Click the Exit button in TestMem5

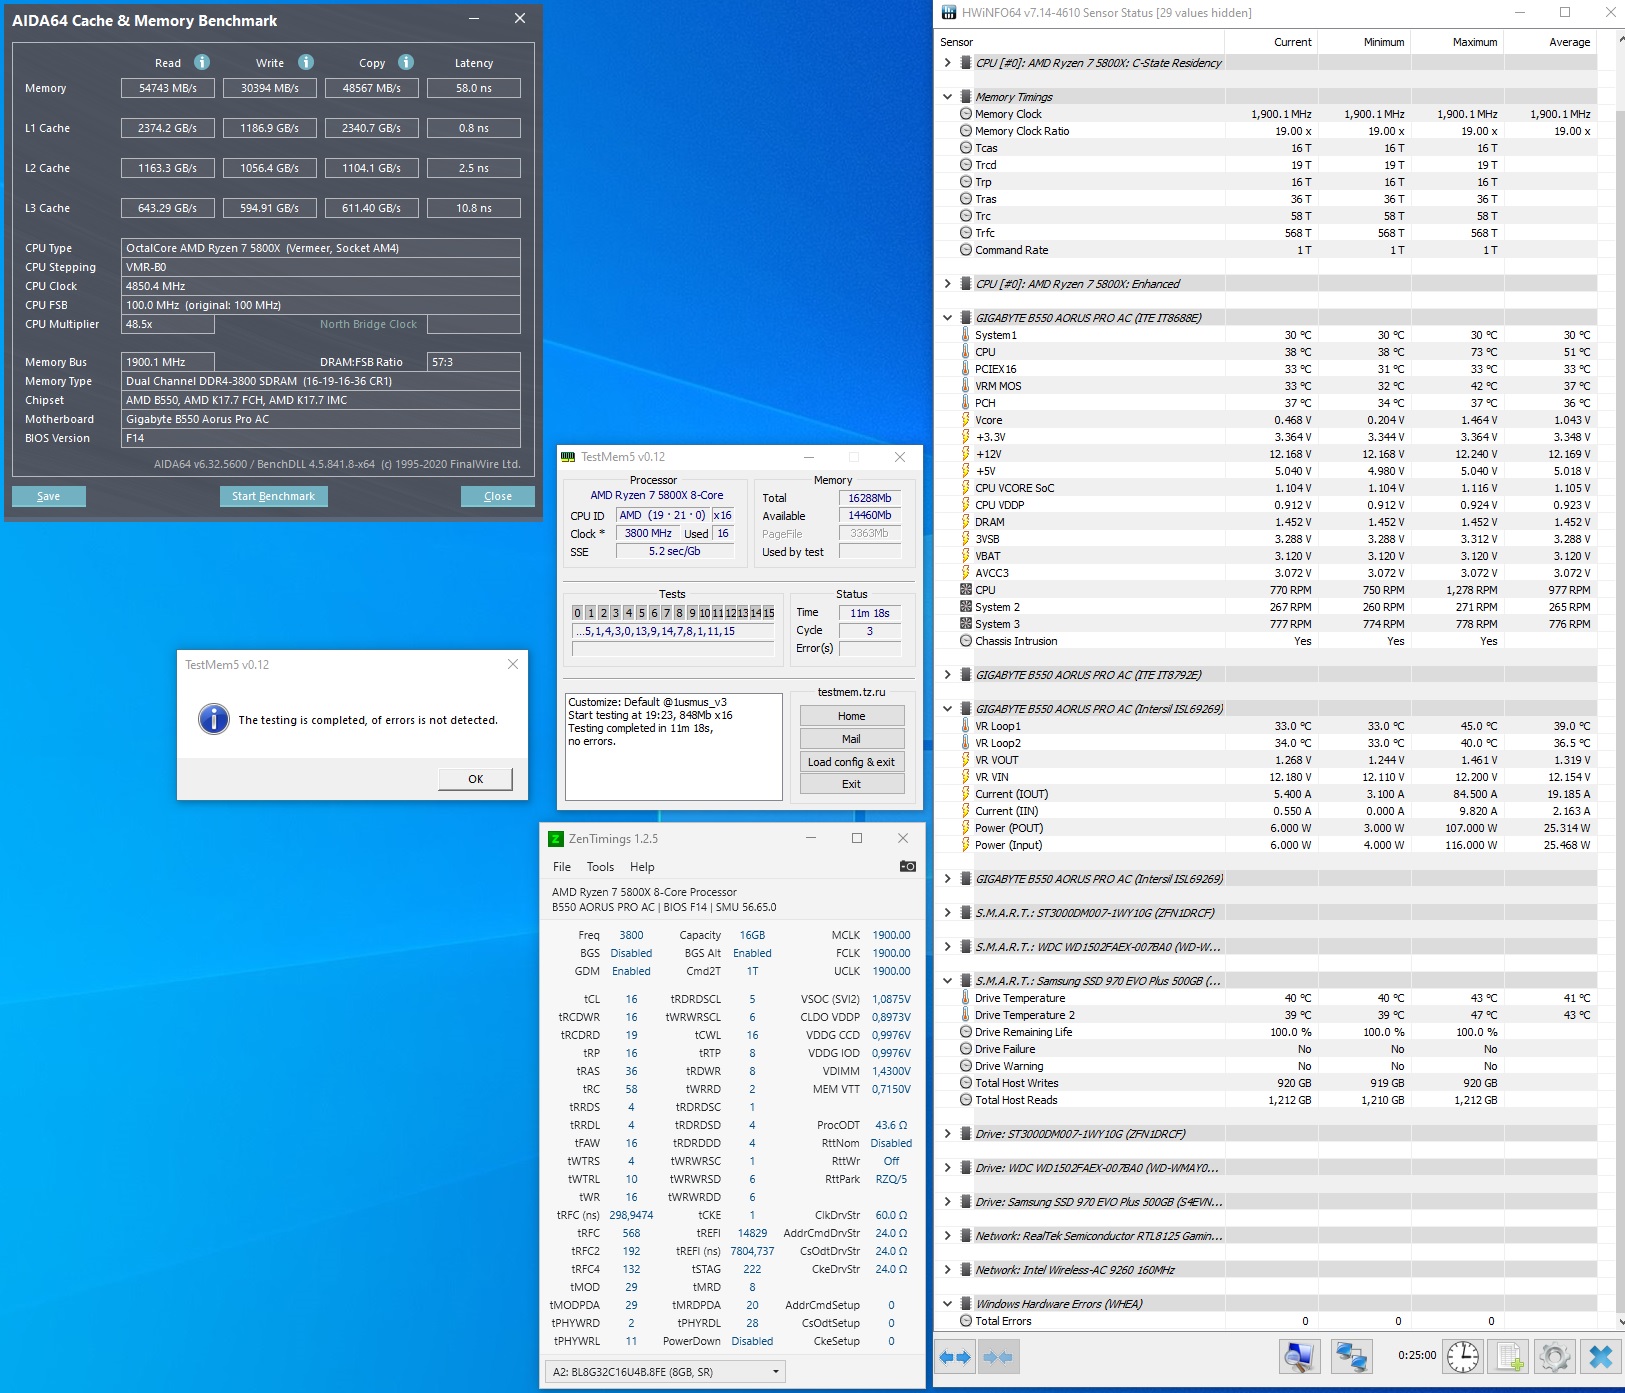point(852,784)
